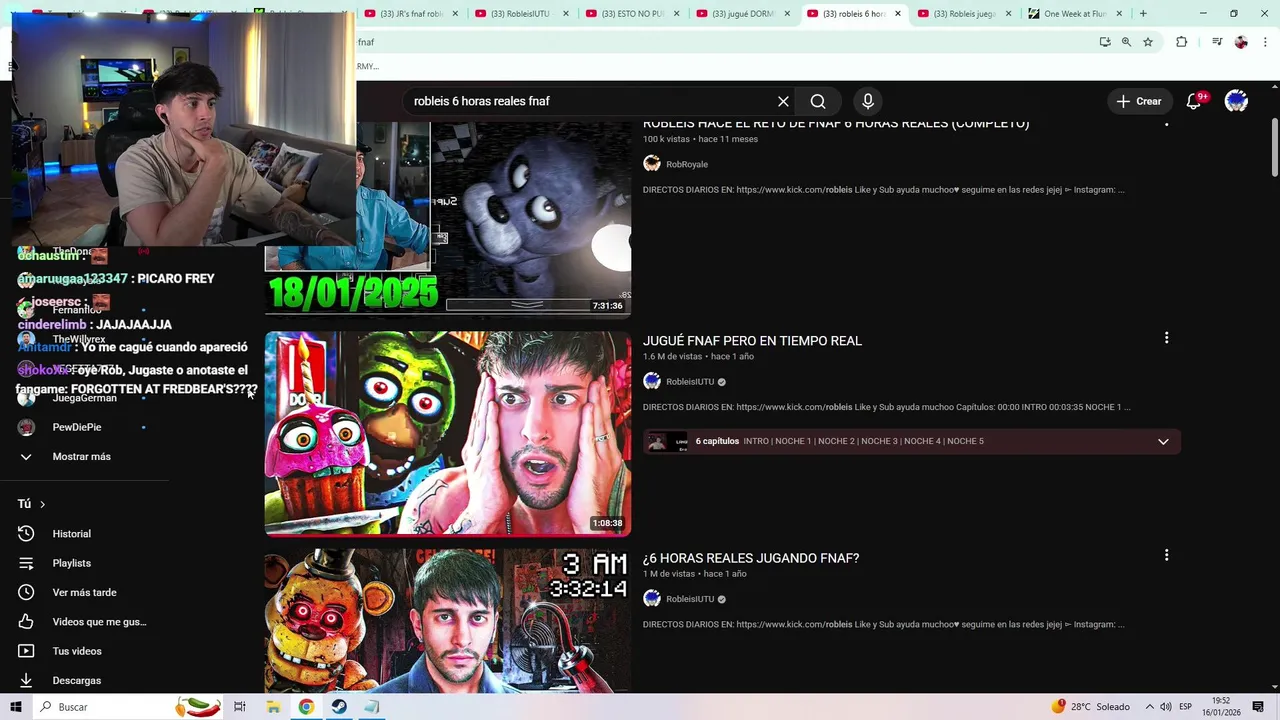Screen dimensions: 1280x720
Task: Click the install app icon in address bar
Action: click(x=1105, y=42)
